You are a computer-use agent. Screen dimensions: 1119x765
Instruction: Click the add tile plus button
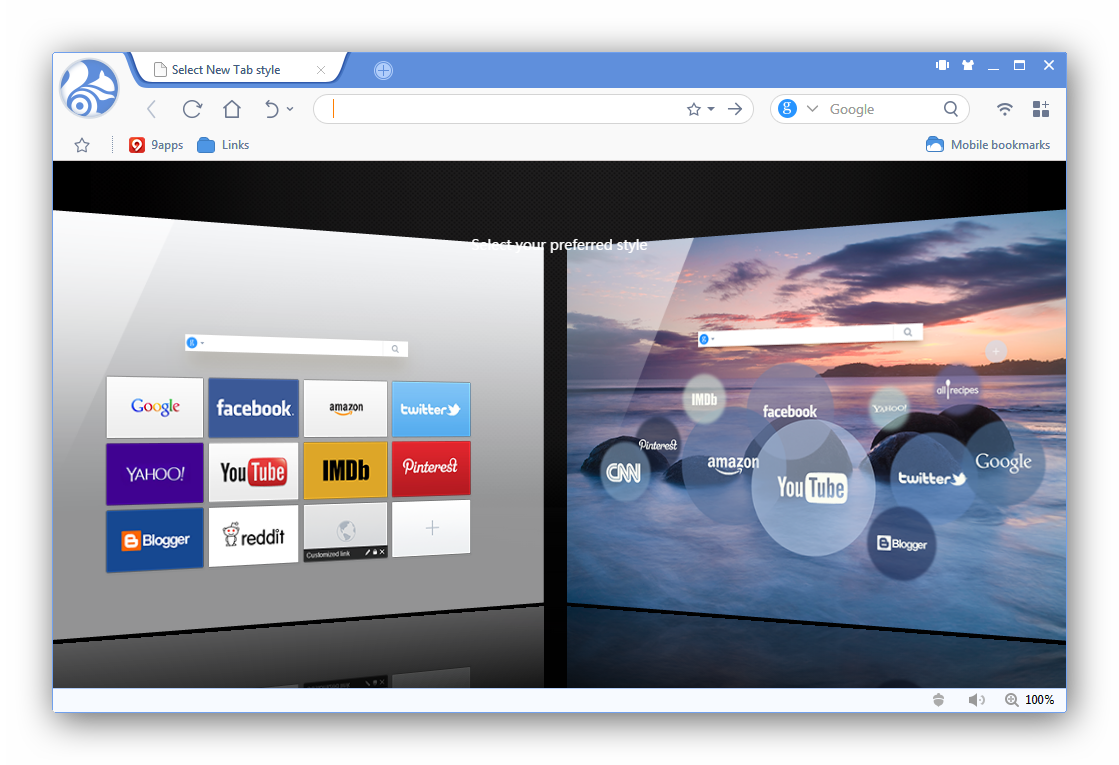tap(431, 528)
